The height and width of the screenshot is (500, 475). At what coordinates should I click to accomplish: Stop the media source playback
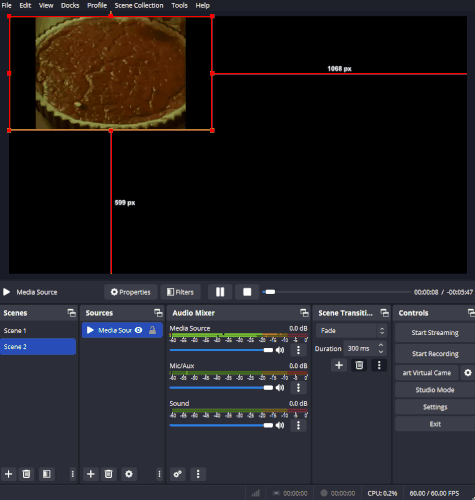tap(247, 292)
